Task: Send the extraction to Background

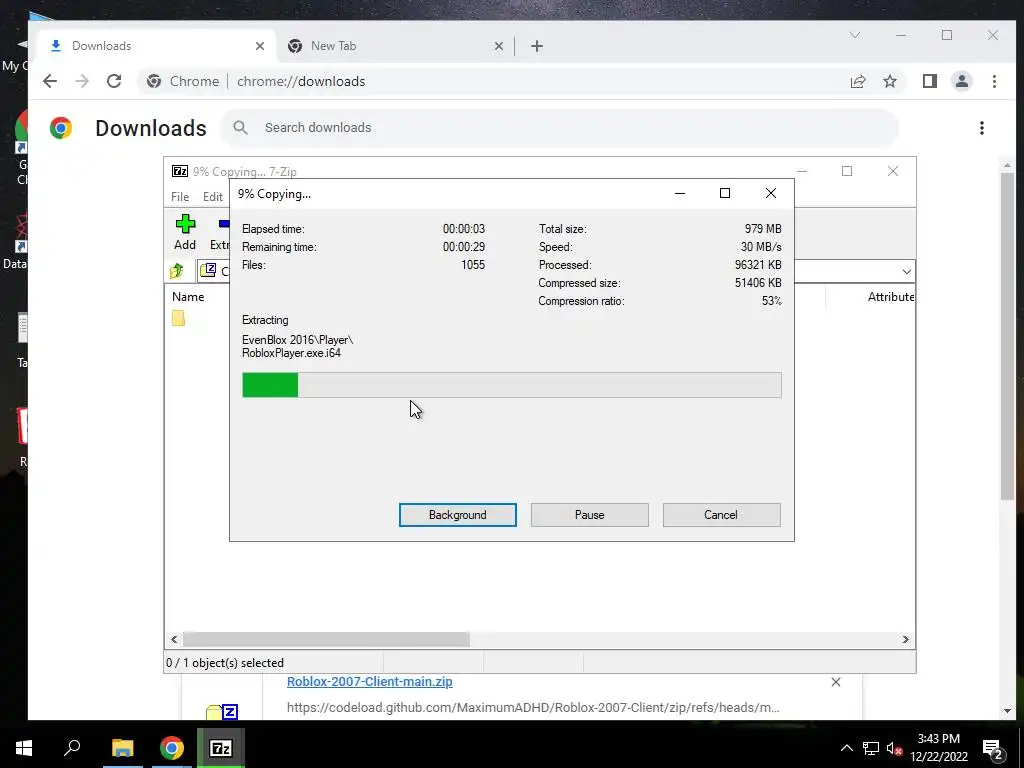Action: tap(457, 515)
